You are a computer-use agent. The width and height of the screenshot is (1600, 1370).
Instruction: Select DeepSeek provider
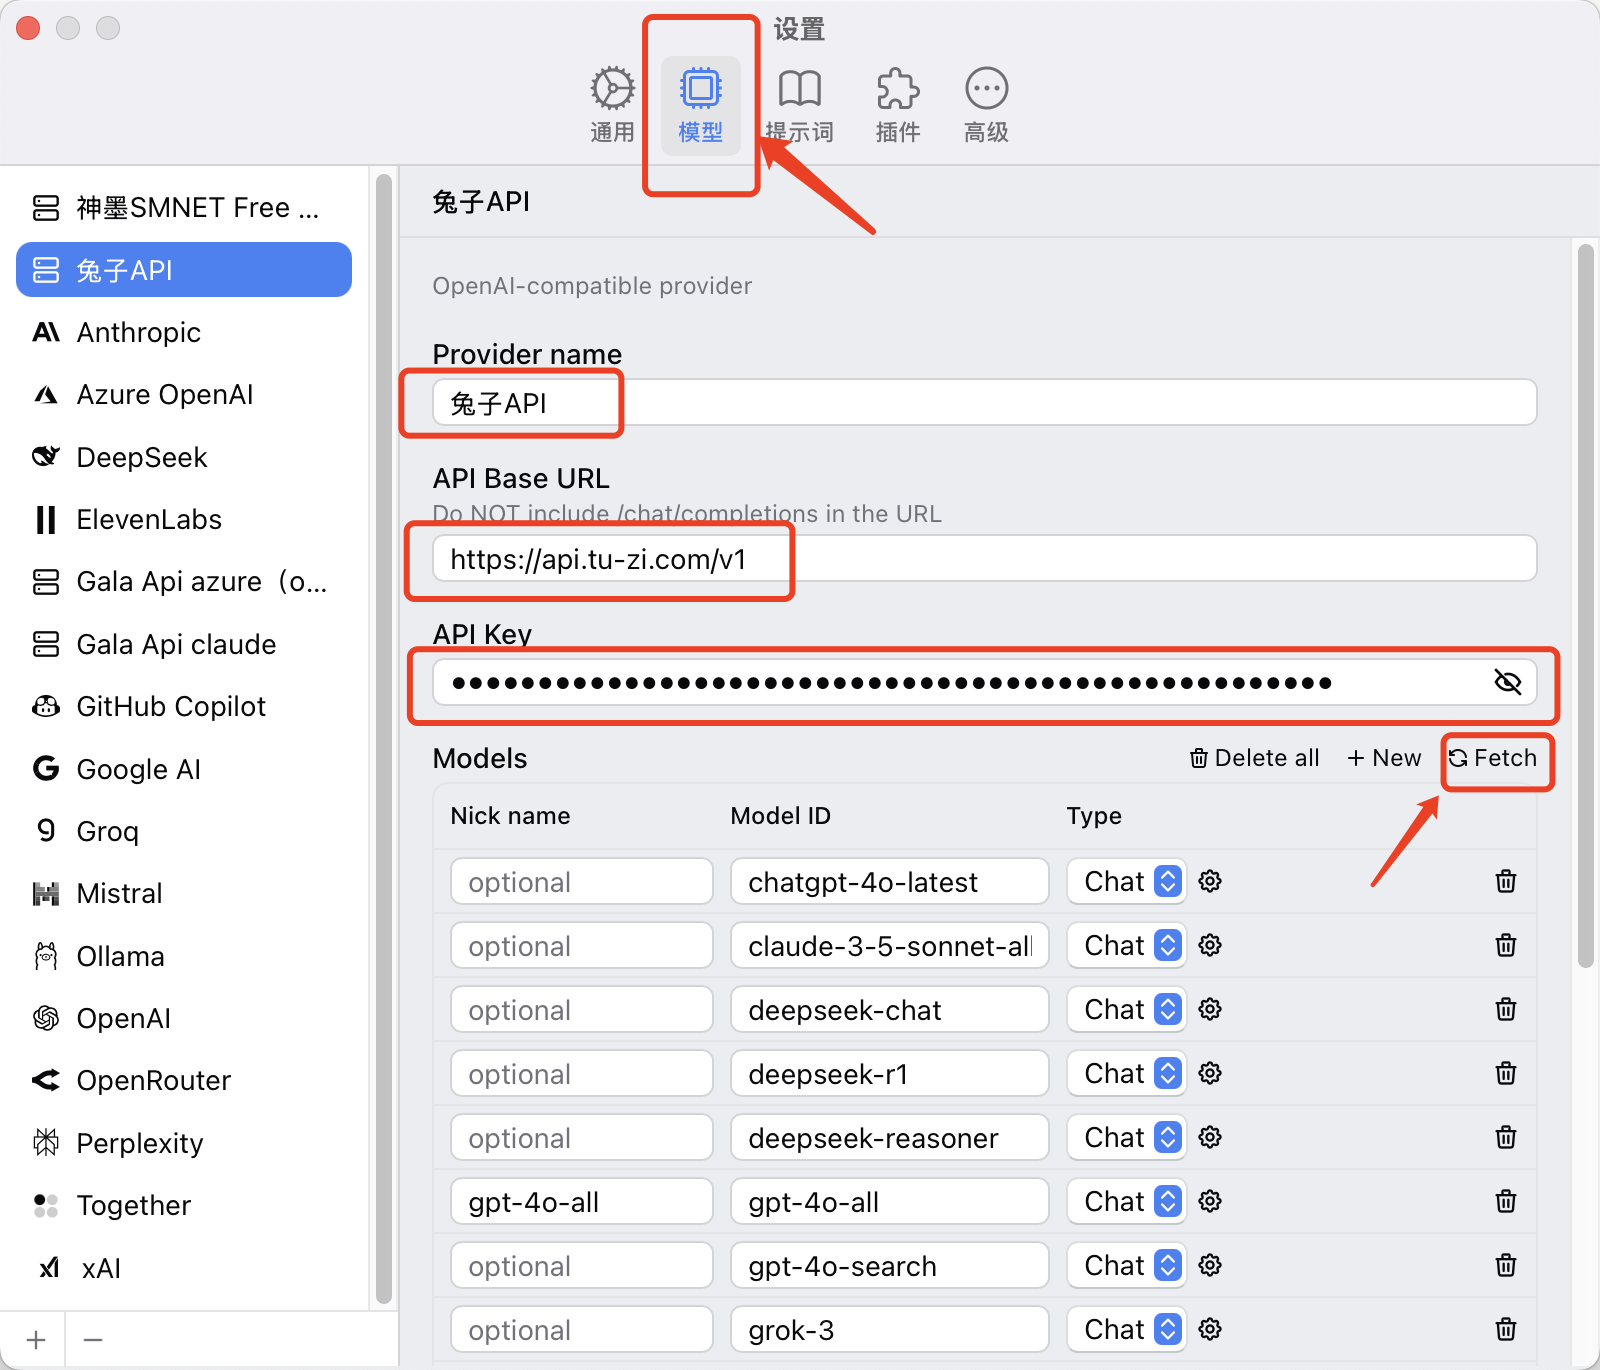point(184,457)
